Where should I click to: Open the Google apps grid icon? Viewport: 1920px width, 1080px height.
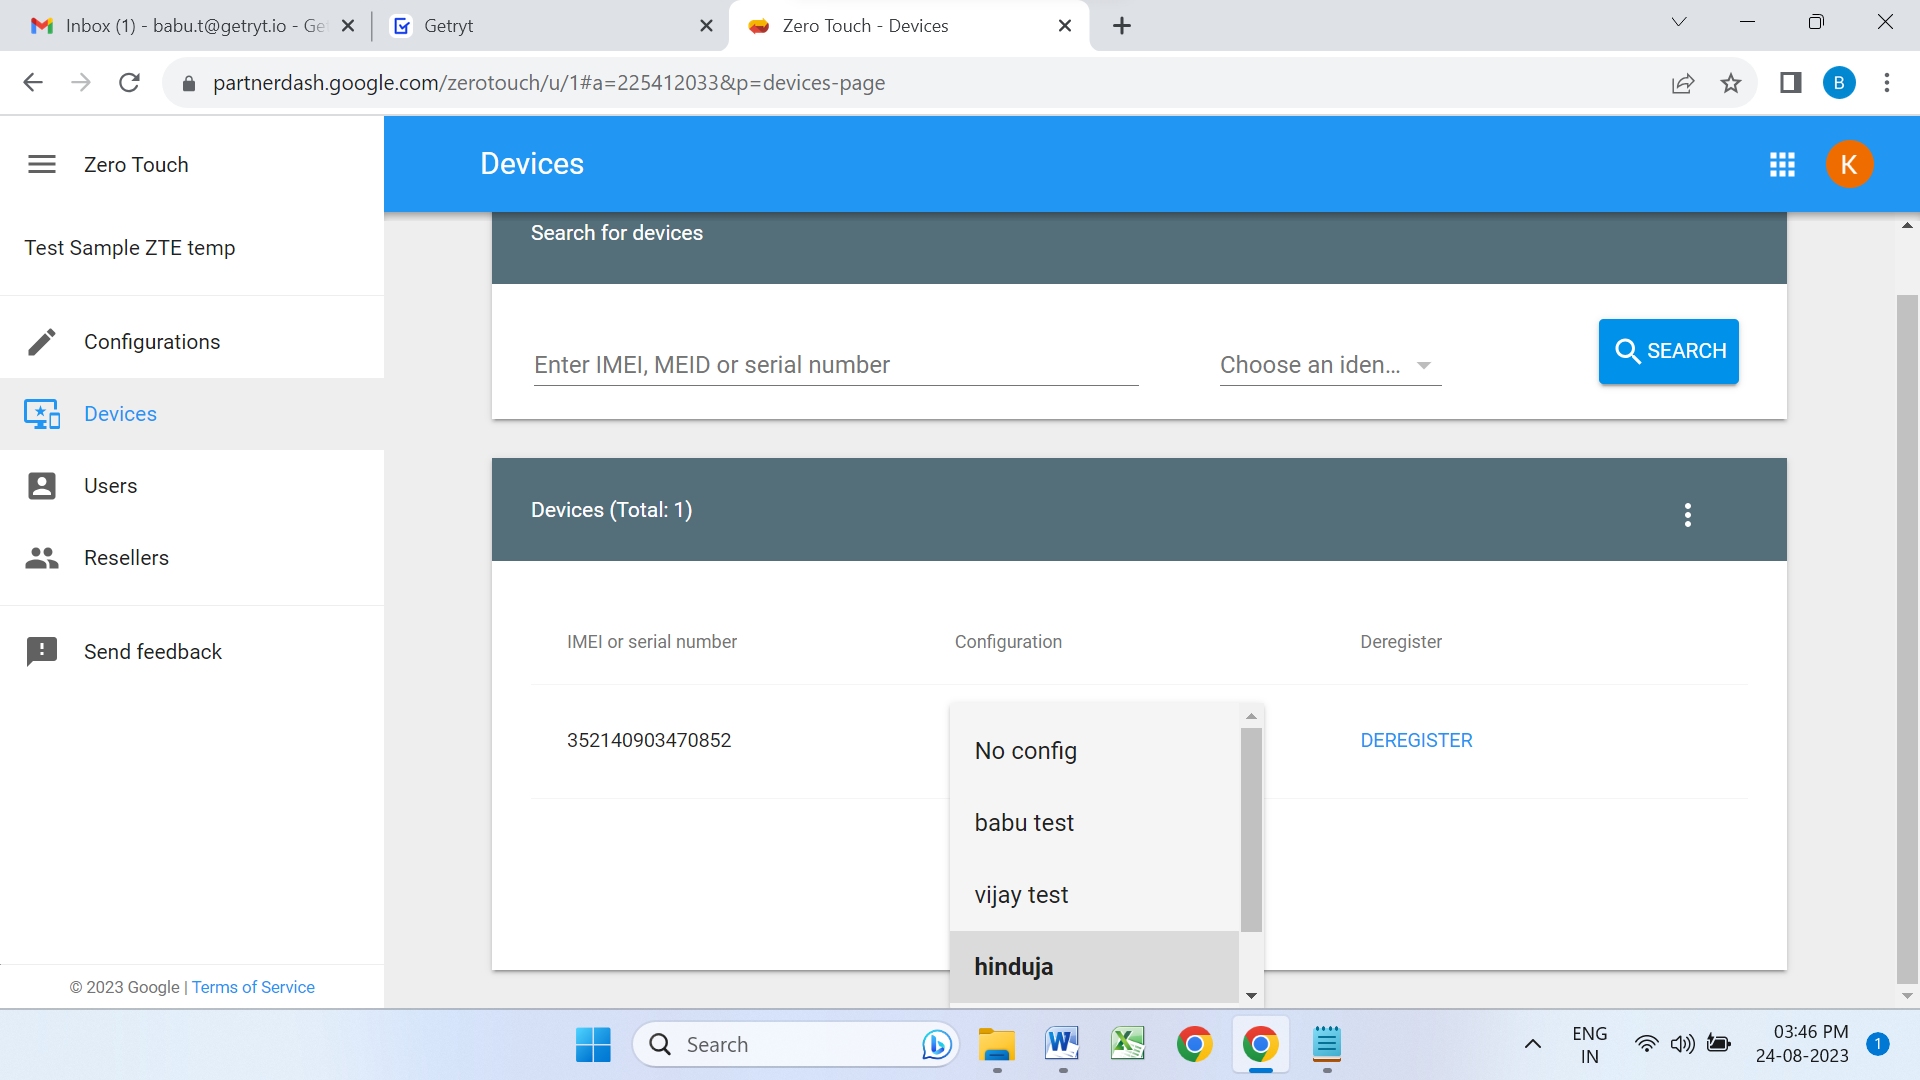[x=1782, y=165]
